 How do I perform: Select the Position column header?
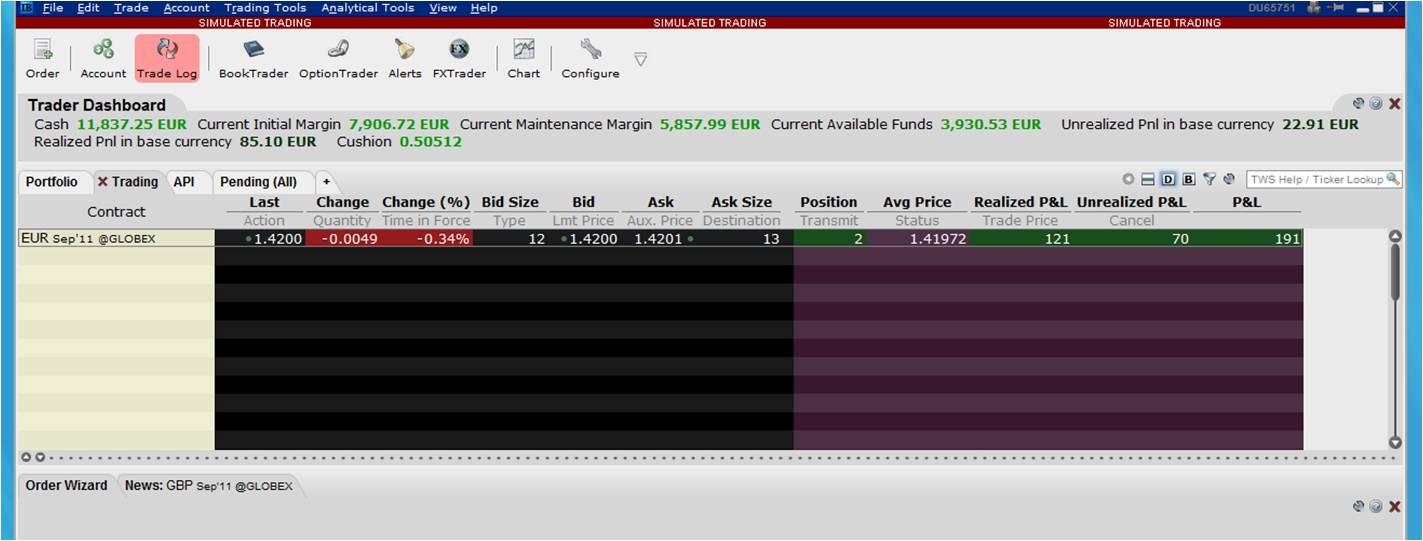(x=829, y=202)
